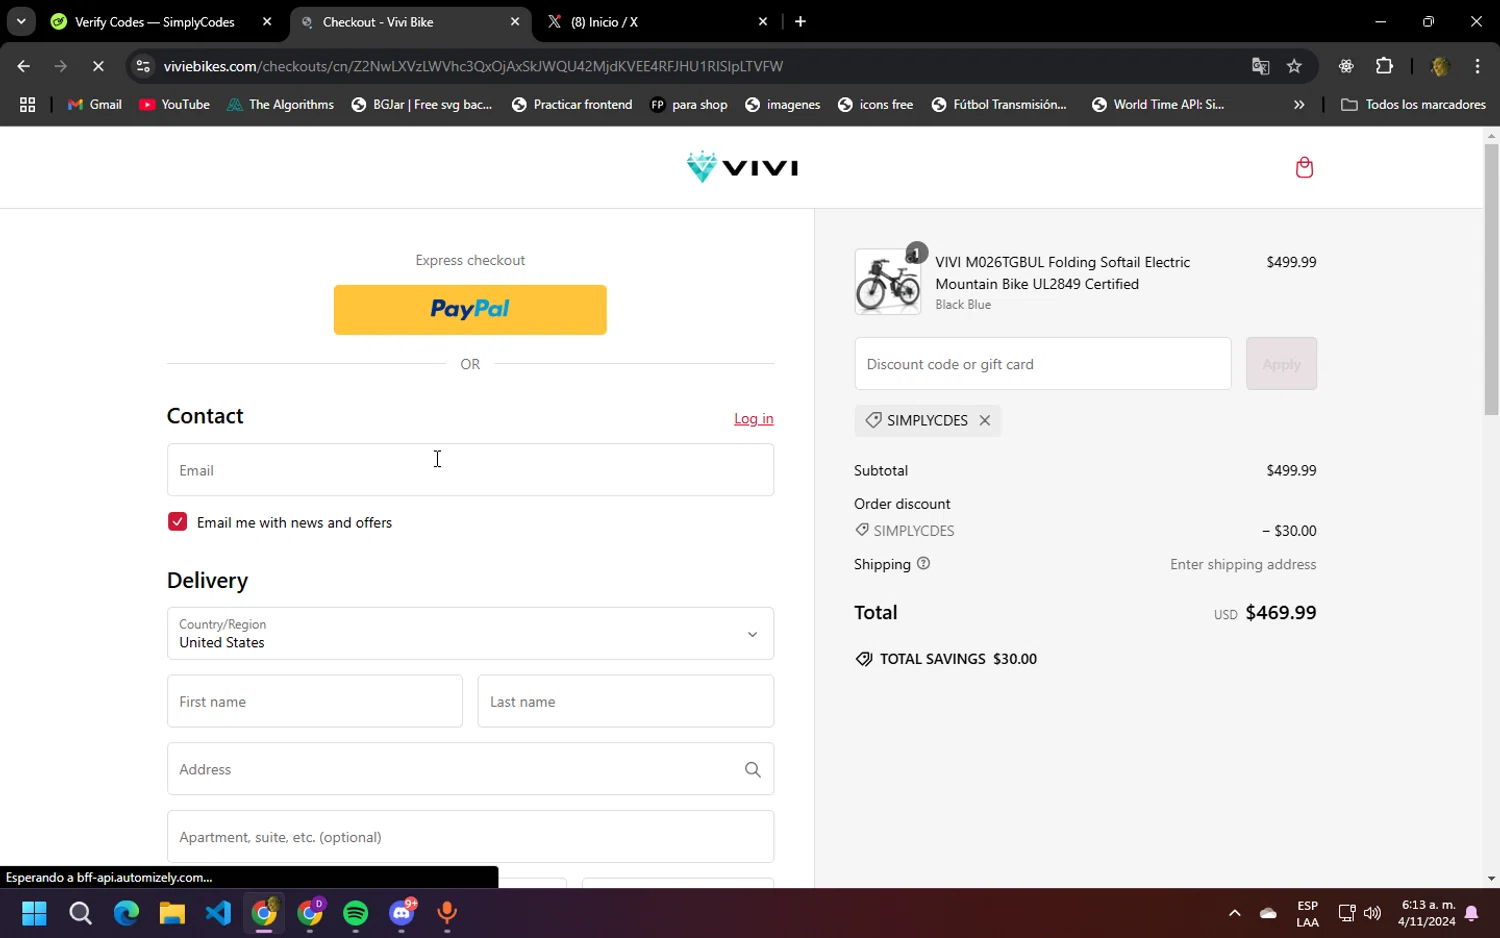
Task: Click the Google Translate icon in address bar
Action: click(x=1260, y=66)
